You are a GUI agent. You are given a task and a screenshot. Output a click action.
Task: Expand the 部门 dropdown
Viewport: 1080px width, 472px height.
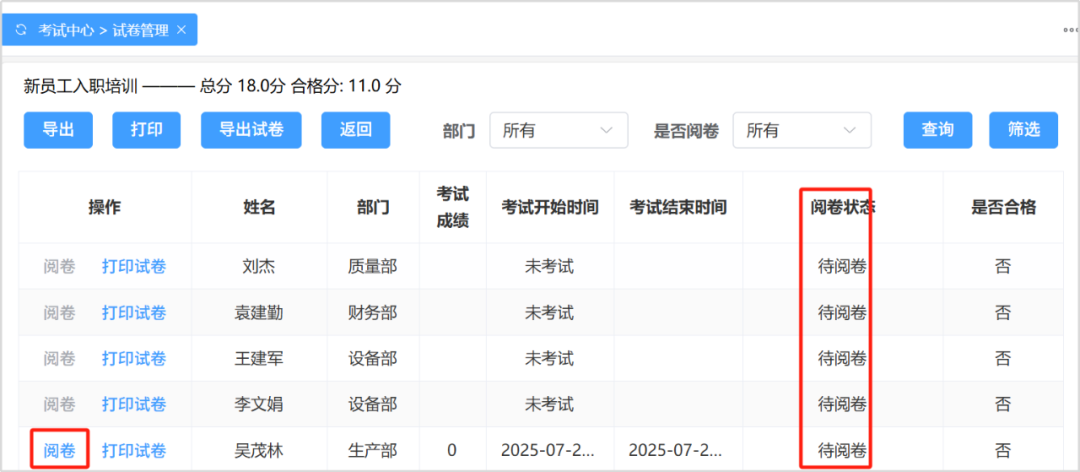(558, 130)
